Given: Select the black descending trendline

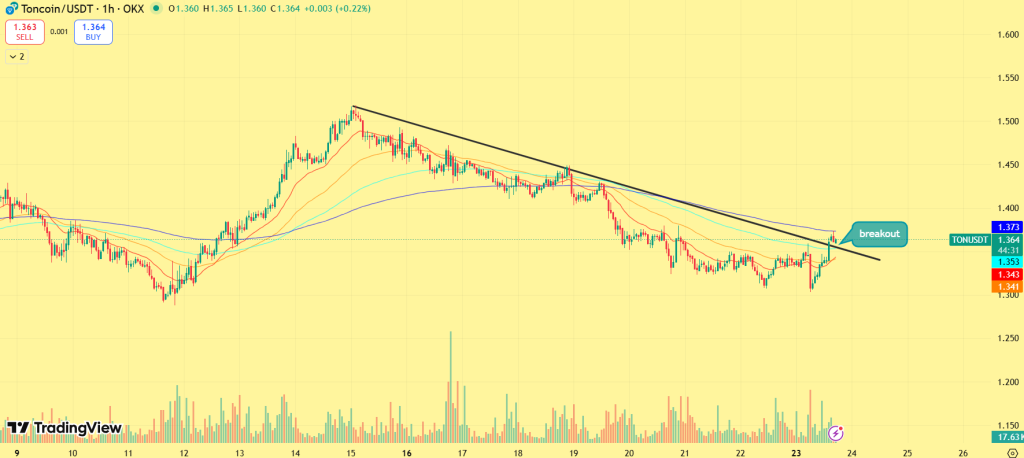Looking at the screenshot, I should click(x=600, y=182).
